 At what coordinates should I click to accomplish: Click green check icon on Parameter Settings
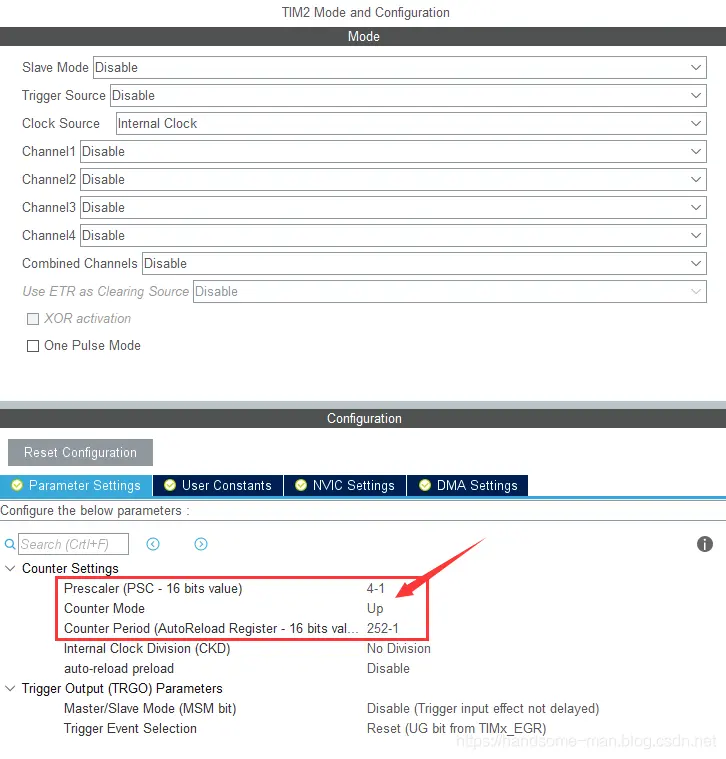pyautogui.click(x=17, y=485)
